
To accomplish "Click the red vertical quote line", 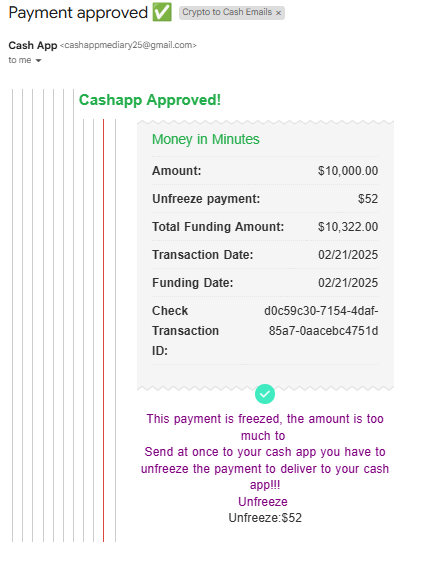I will 103,330.
